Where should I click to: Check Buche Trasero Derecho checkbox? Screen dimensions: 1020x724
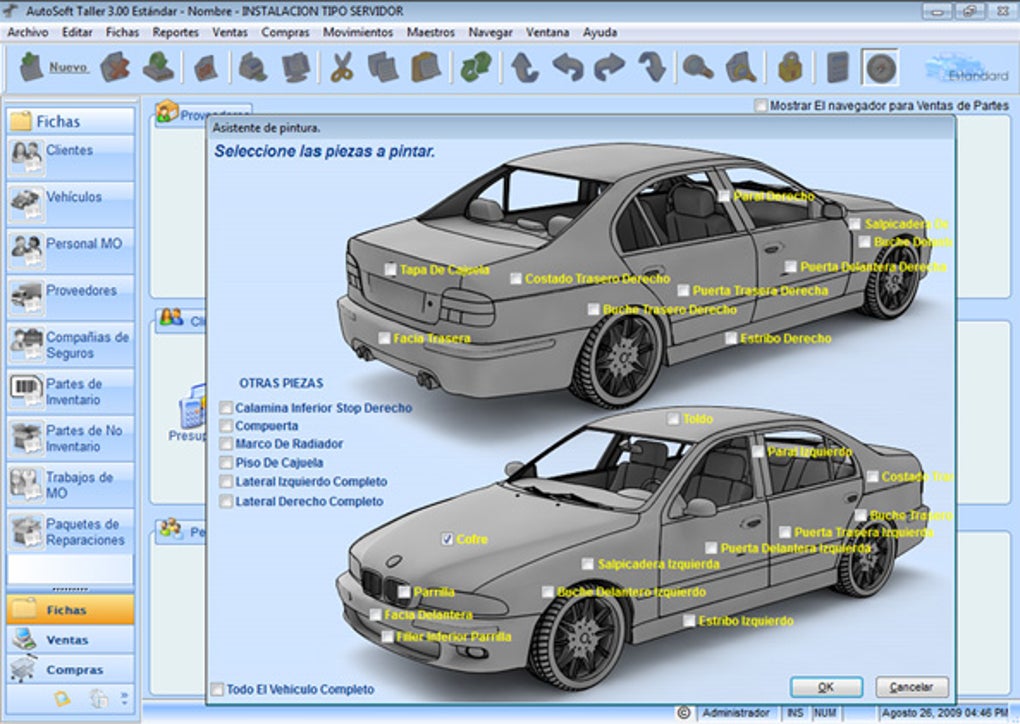coord(594,310)
